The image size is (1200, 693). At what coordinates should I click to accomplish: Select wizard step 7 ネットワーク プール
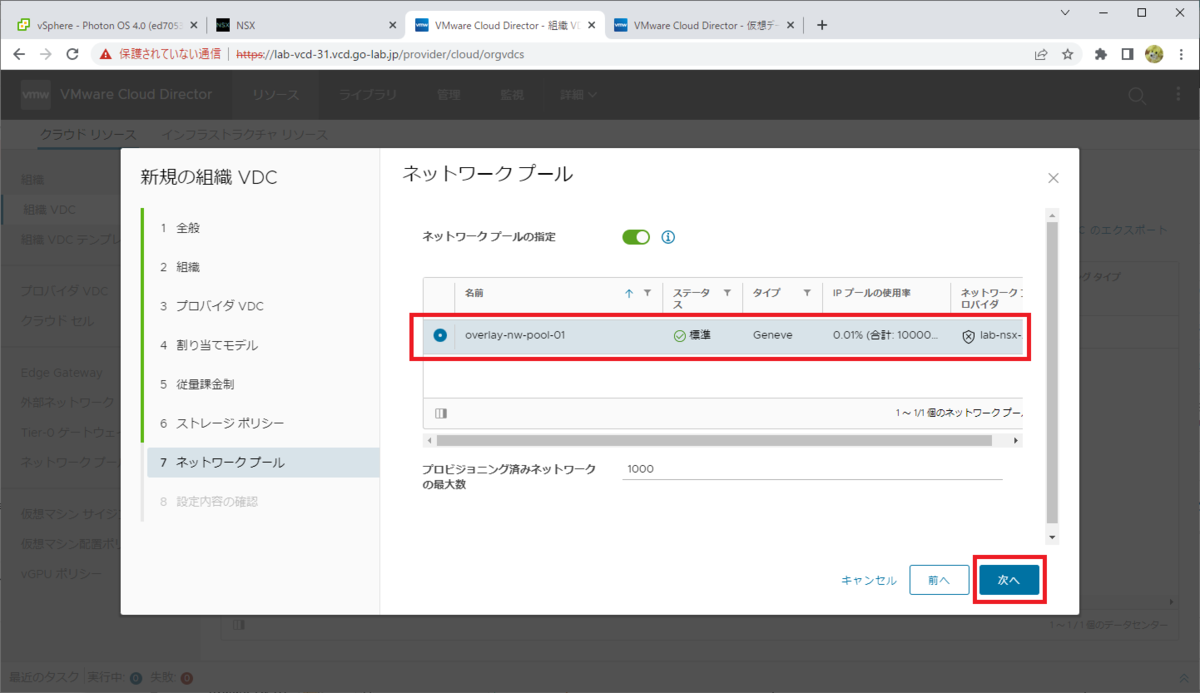click(261, 462)
